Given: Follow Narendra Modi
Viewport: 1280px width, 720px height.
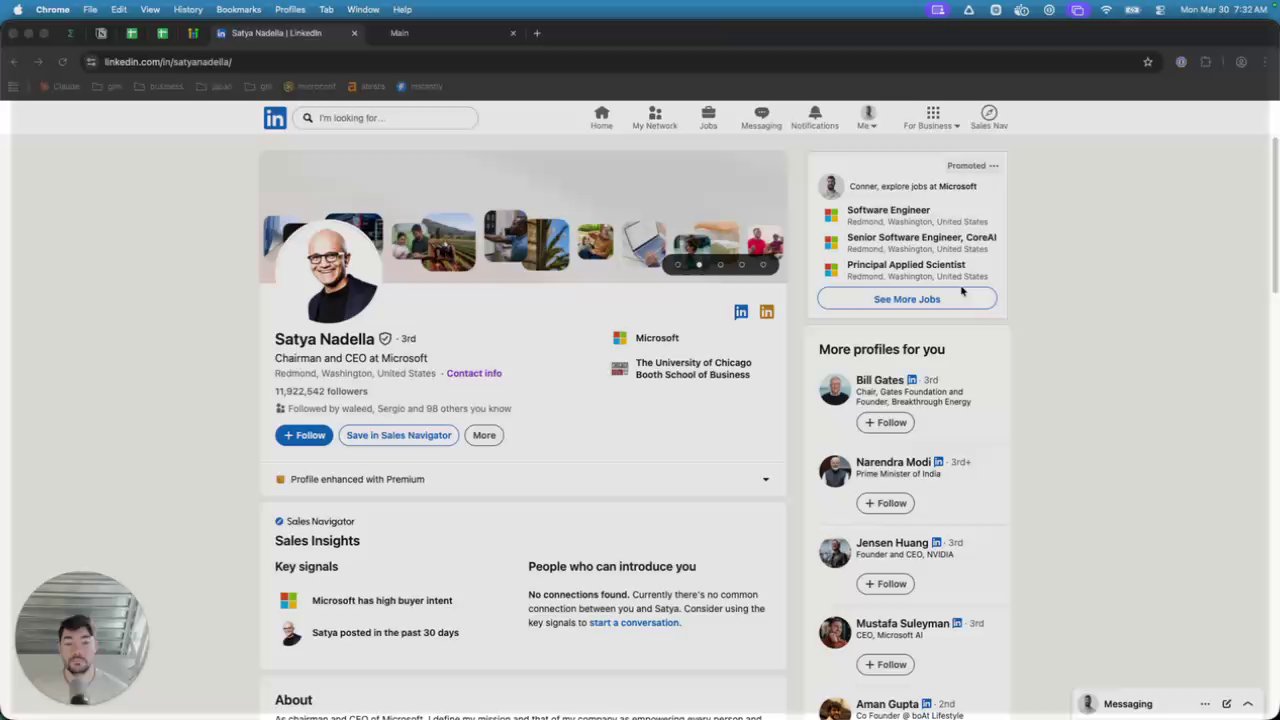Looking at the screenshot, I should click(885, 503).
